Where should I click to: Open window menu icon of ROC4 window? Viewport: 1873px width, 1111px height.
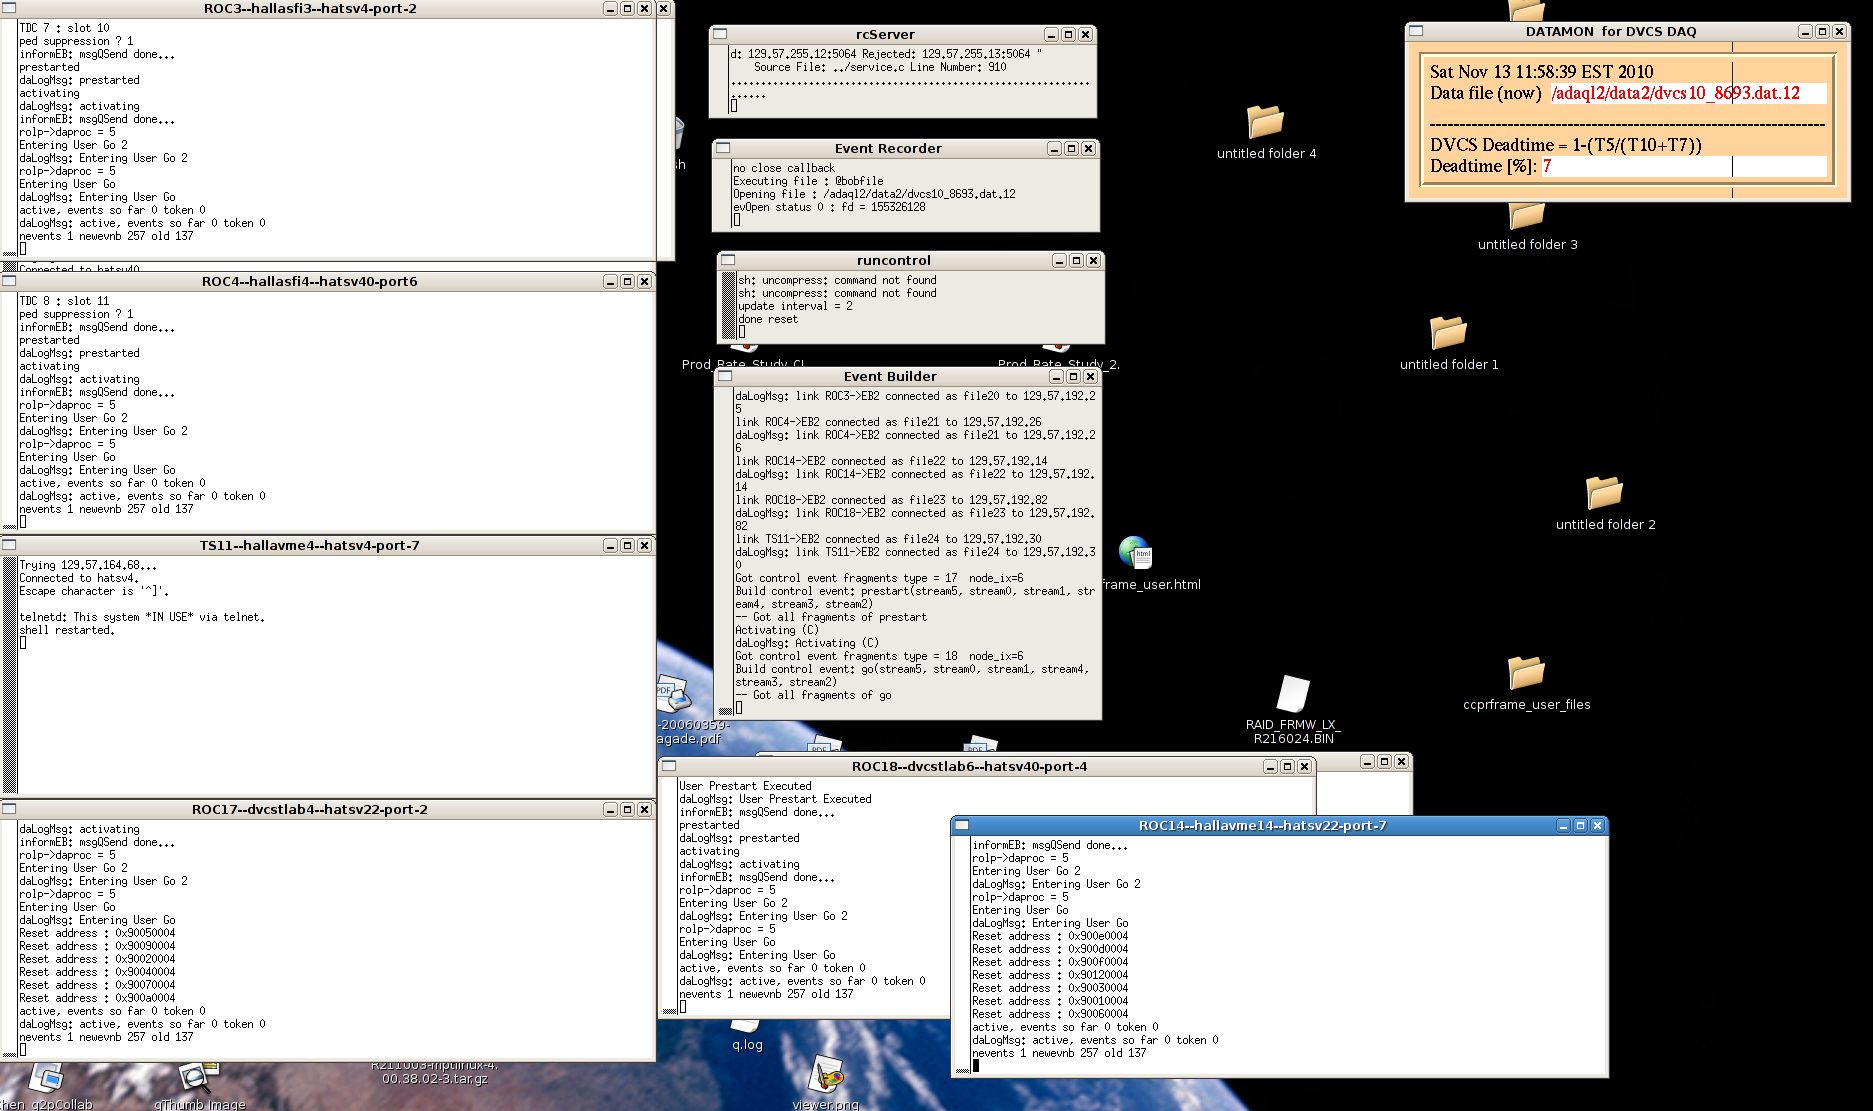pos(9,281)
